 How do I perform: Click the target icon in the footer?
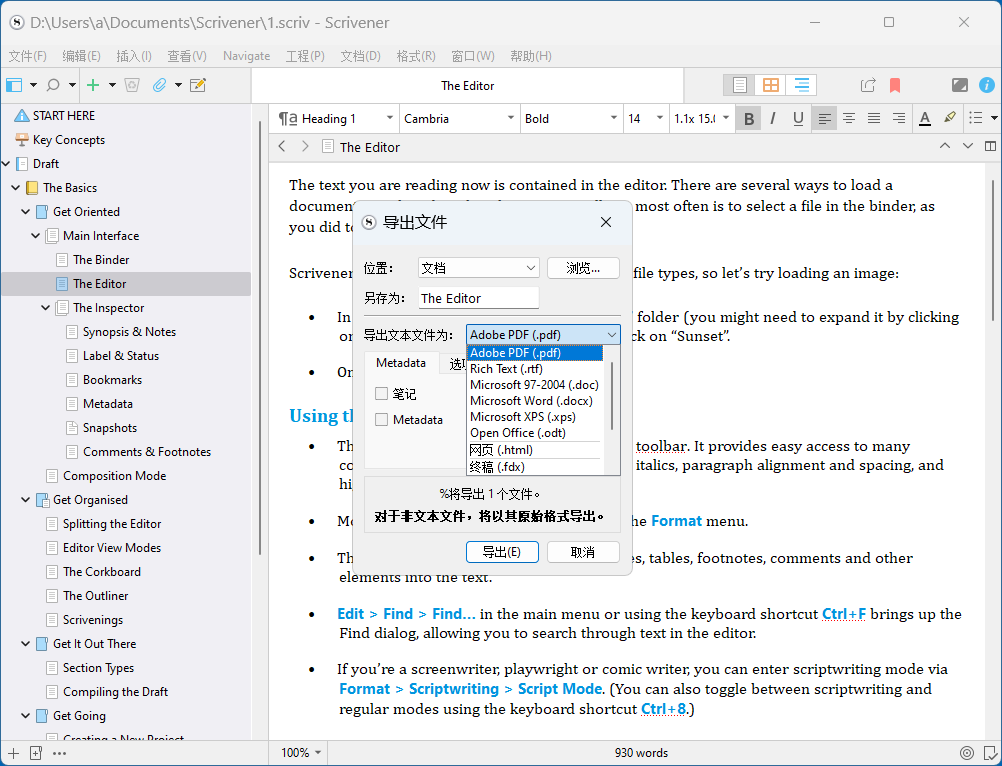pyautogui.click(x=967, y=753)
